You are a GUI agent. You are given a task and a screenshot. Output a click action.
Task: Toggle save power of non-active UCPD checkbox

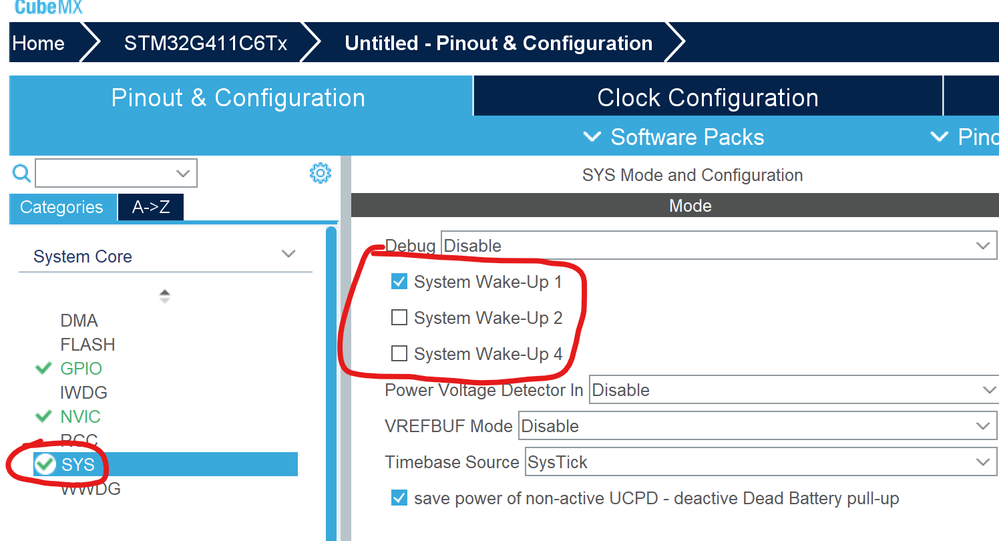(x=400, y=497)
